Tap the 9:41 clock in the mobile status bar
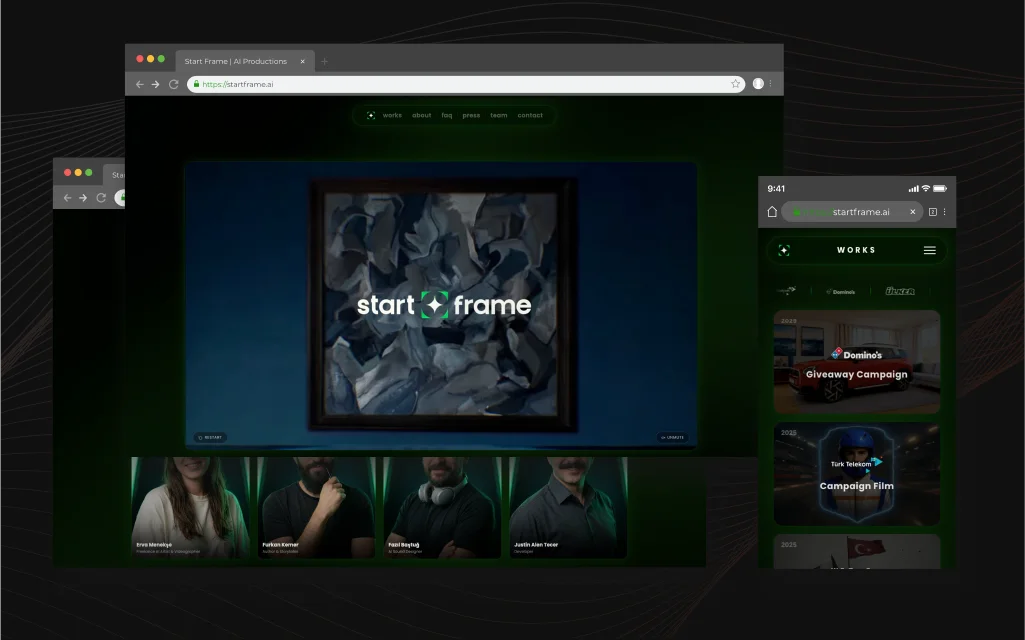Viewport: 1025px width, 640px height. coord(776,188)
